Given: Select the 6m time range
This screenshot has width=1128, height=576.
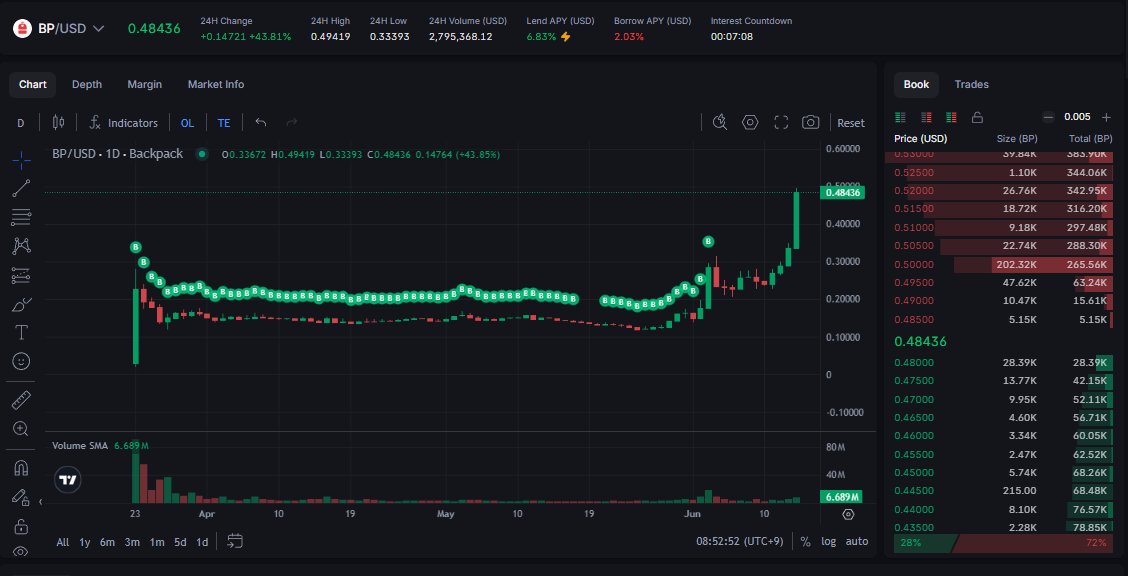Looking at the screenshot, I should (107, 541).
